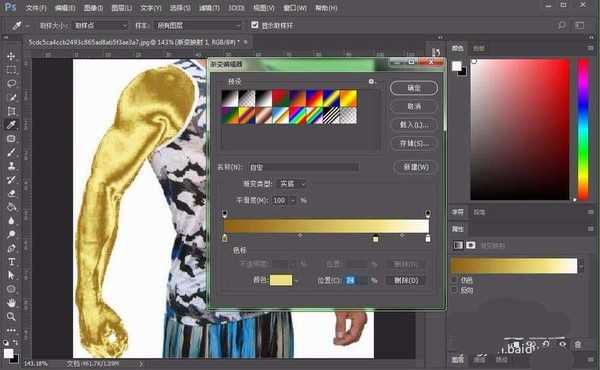Open the Color panel flyout menu
600x370 pixels.
(591, 48)
